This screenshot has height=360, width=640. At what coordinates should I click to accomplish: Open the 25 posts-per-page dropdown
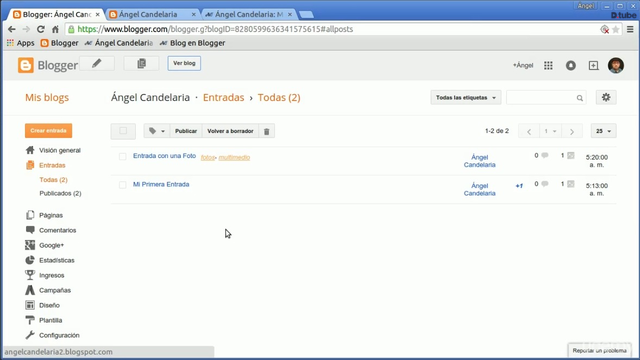point(603,131)
